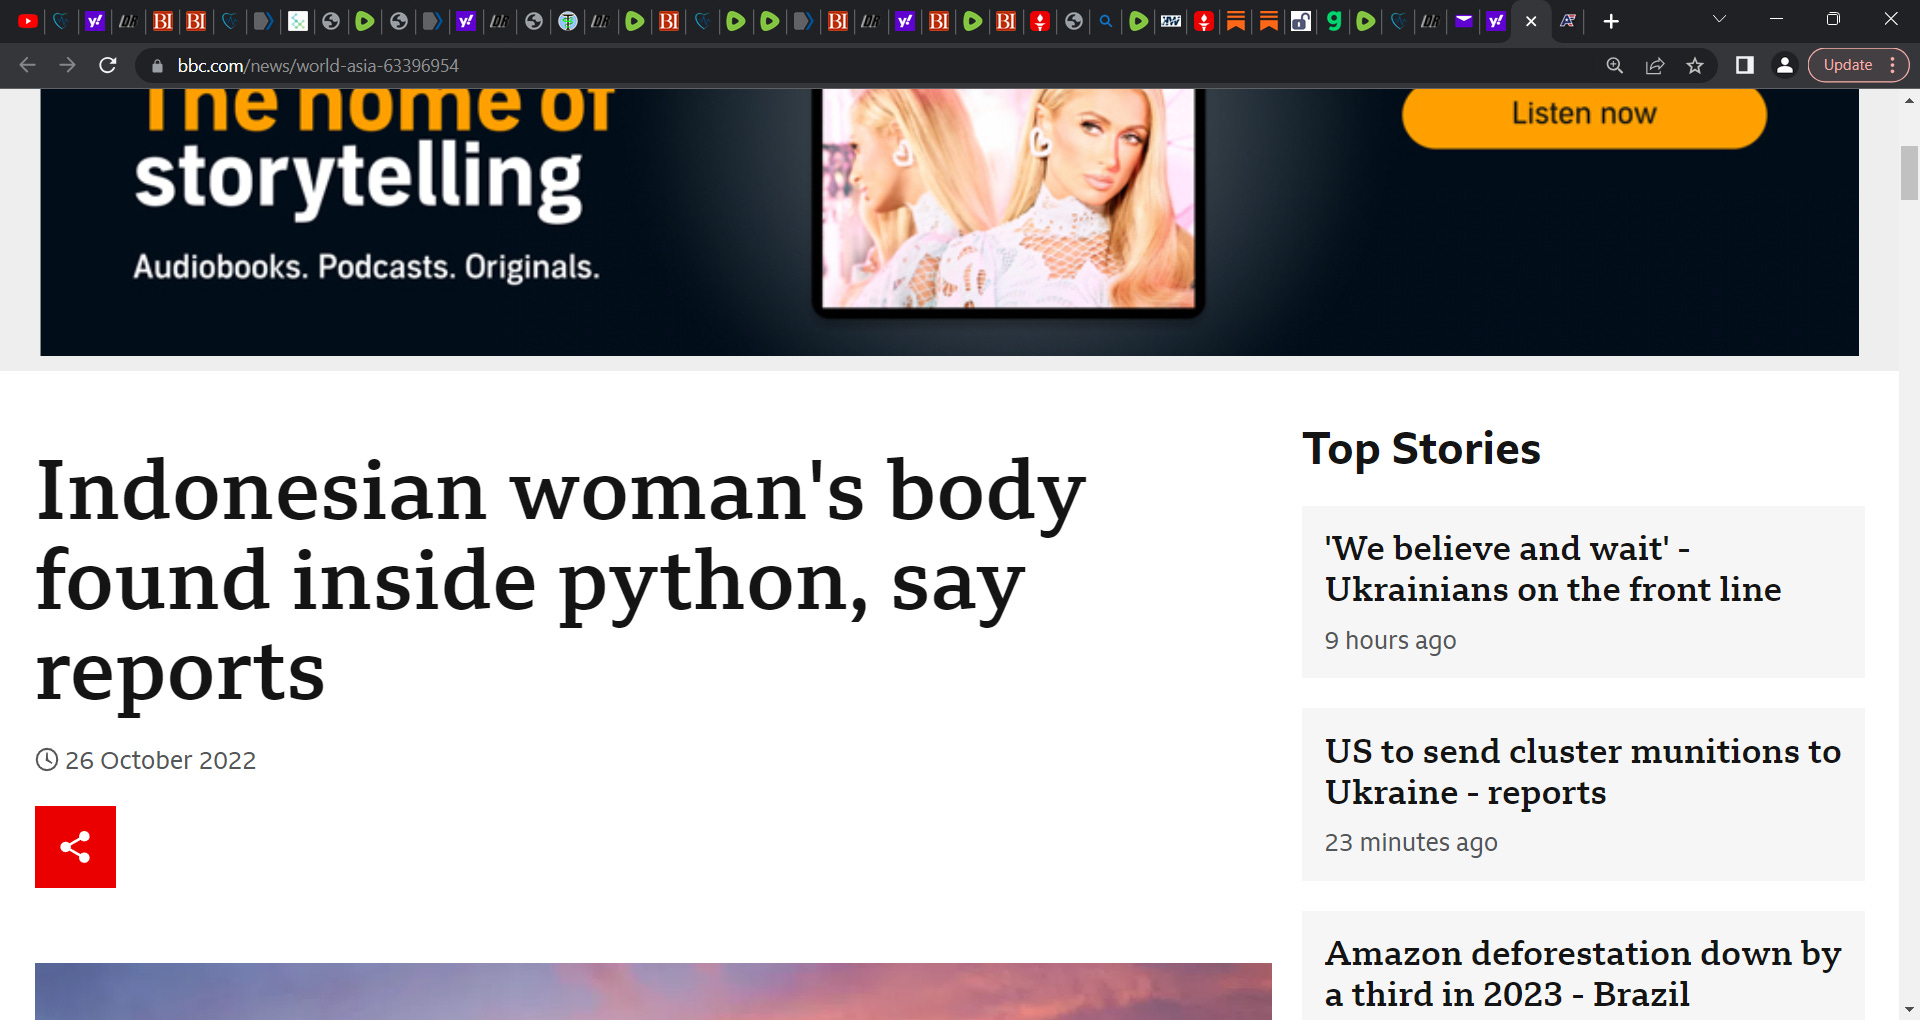
Task: Click the padlock icon in the address bar
Action: pyautogui.click(x=157, y=66)
